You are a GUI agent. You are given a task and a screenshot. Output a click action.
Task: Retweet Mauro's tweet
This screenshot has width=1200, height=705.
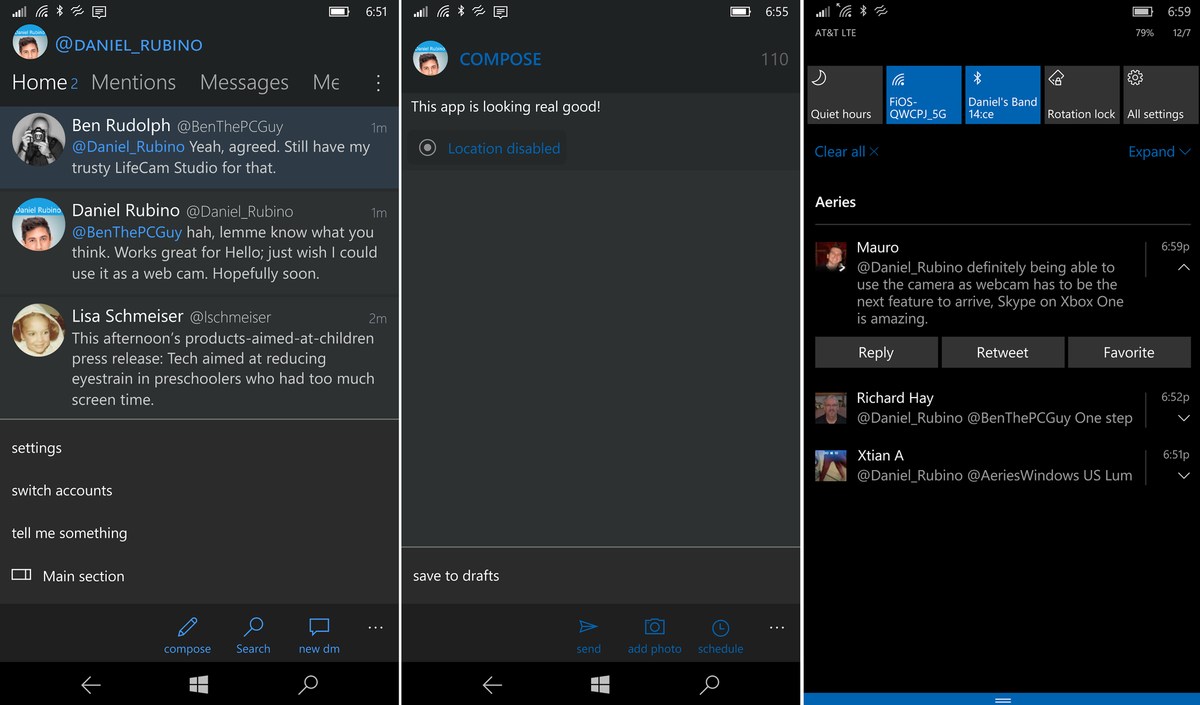coord(1003,352)
